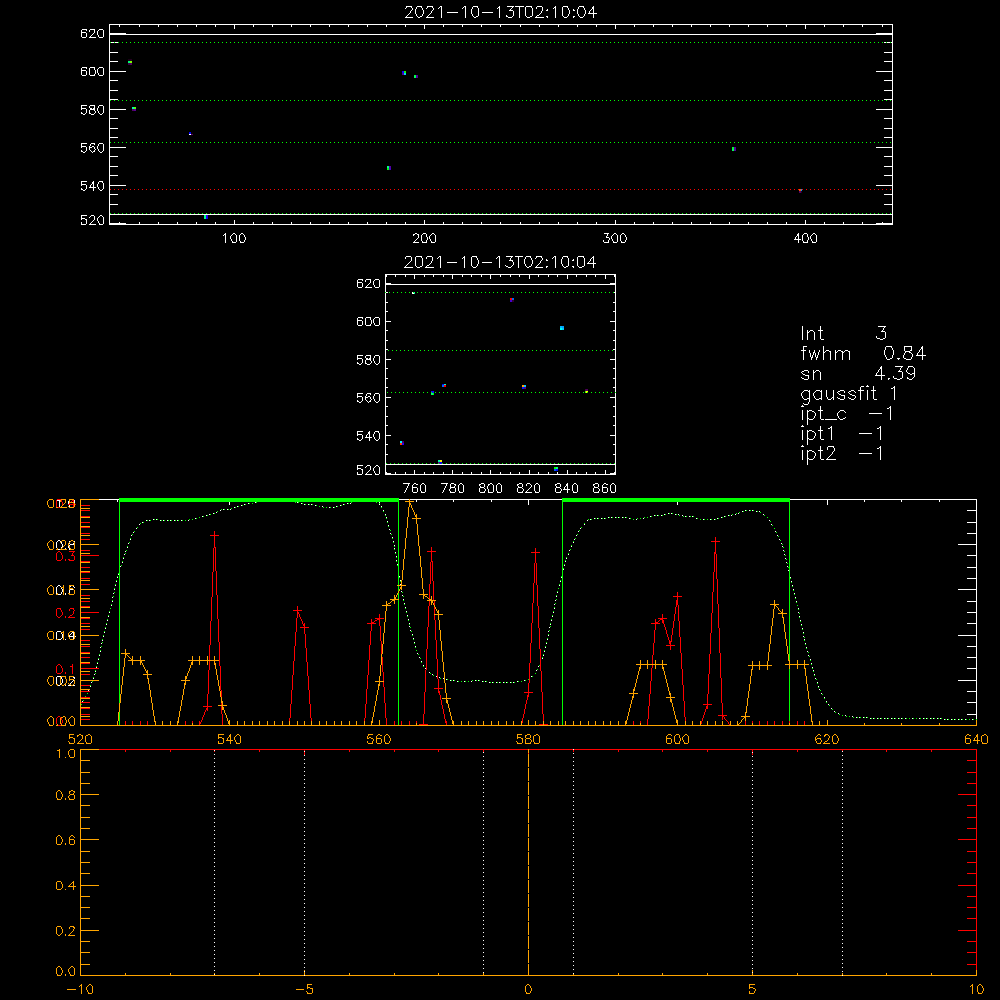Select "580" on the middle plot y-axis

(369, 360)
